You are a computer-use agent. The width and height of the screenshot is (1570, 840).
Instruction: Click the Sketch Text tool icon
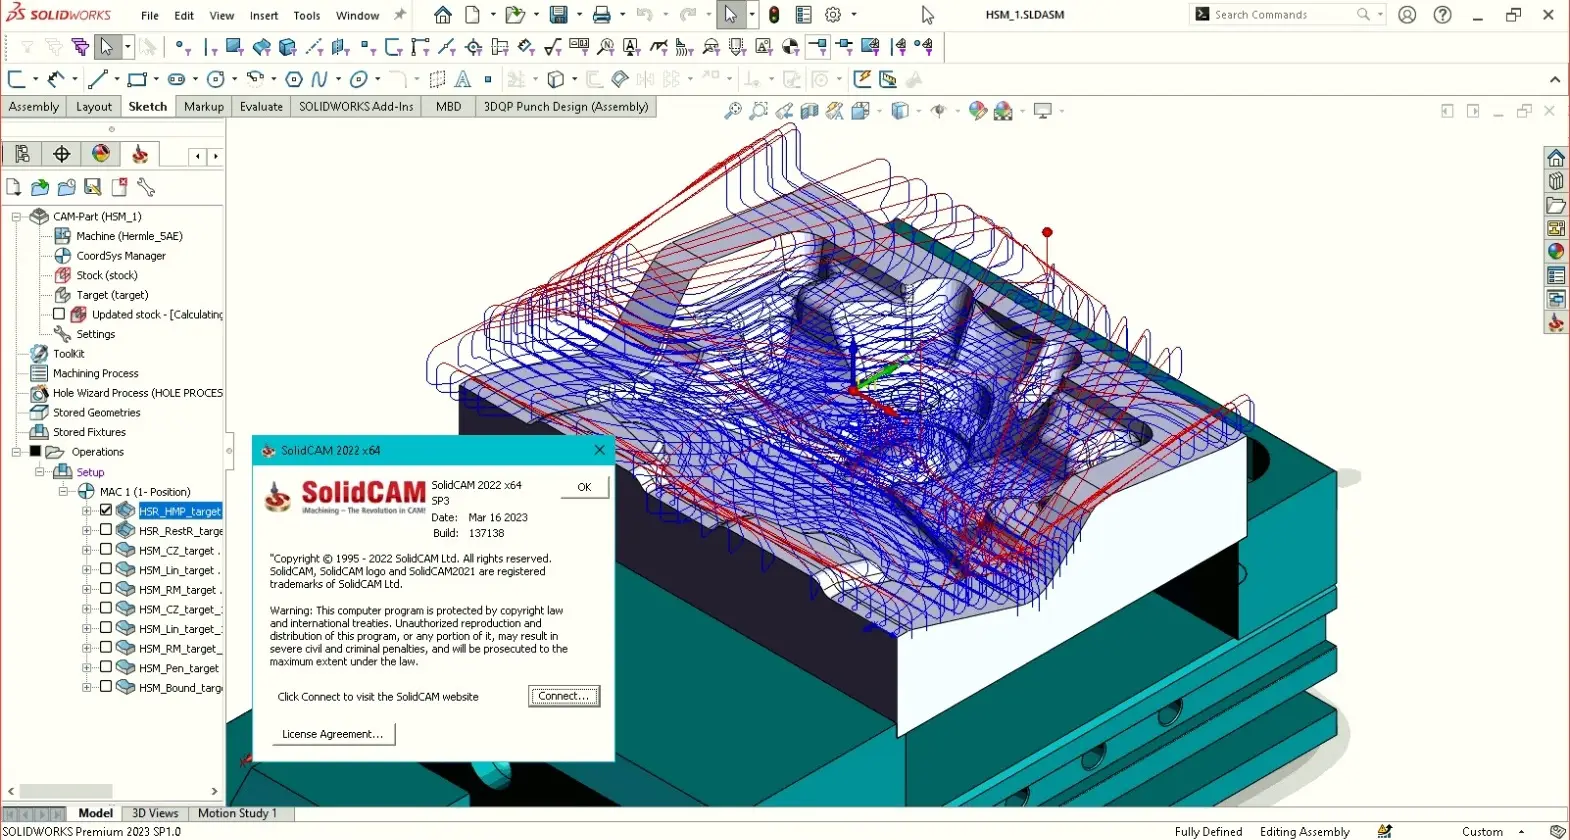pyautogui.click(x=463, y=79)
